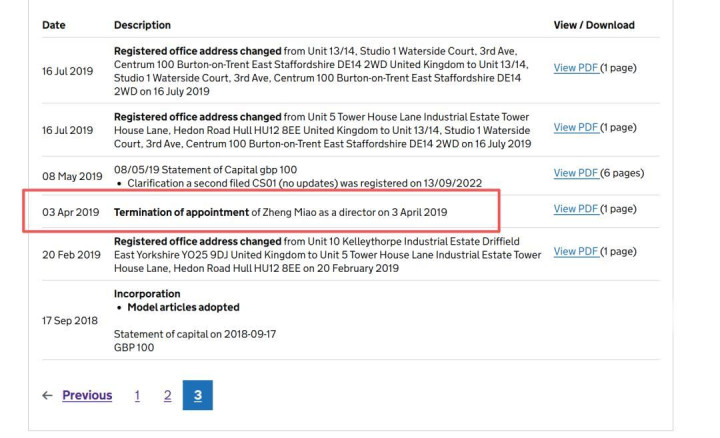Click the View / Download column header

click(593, 25)
